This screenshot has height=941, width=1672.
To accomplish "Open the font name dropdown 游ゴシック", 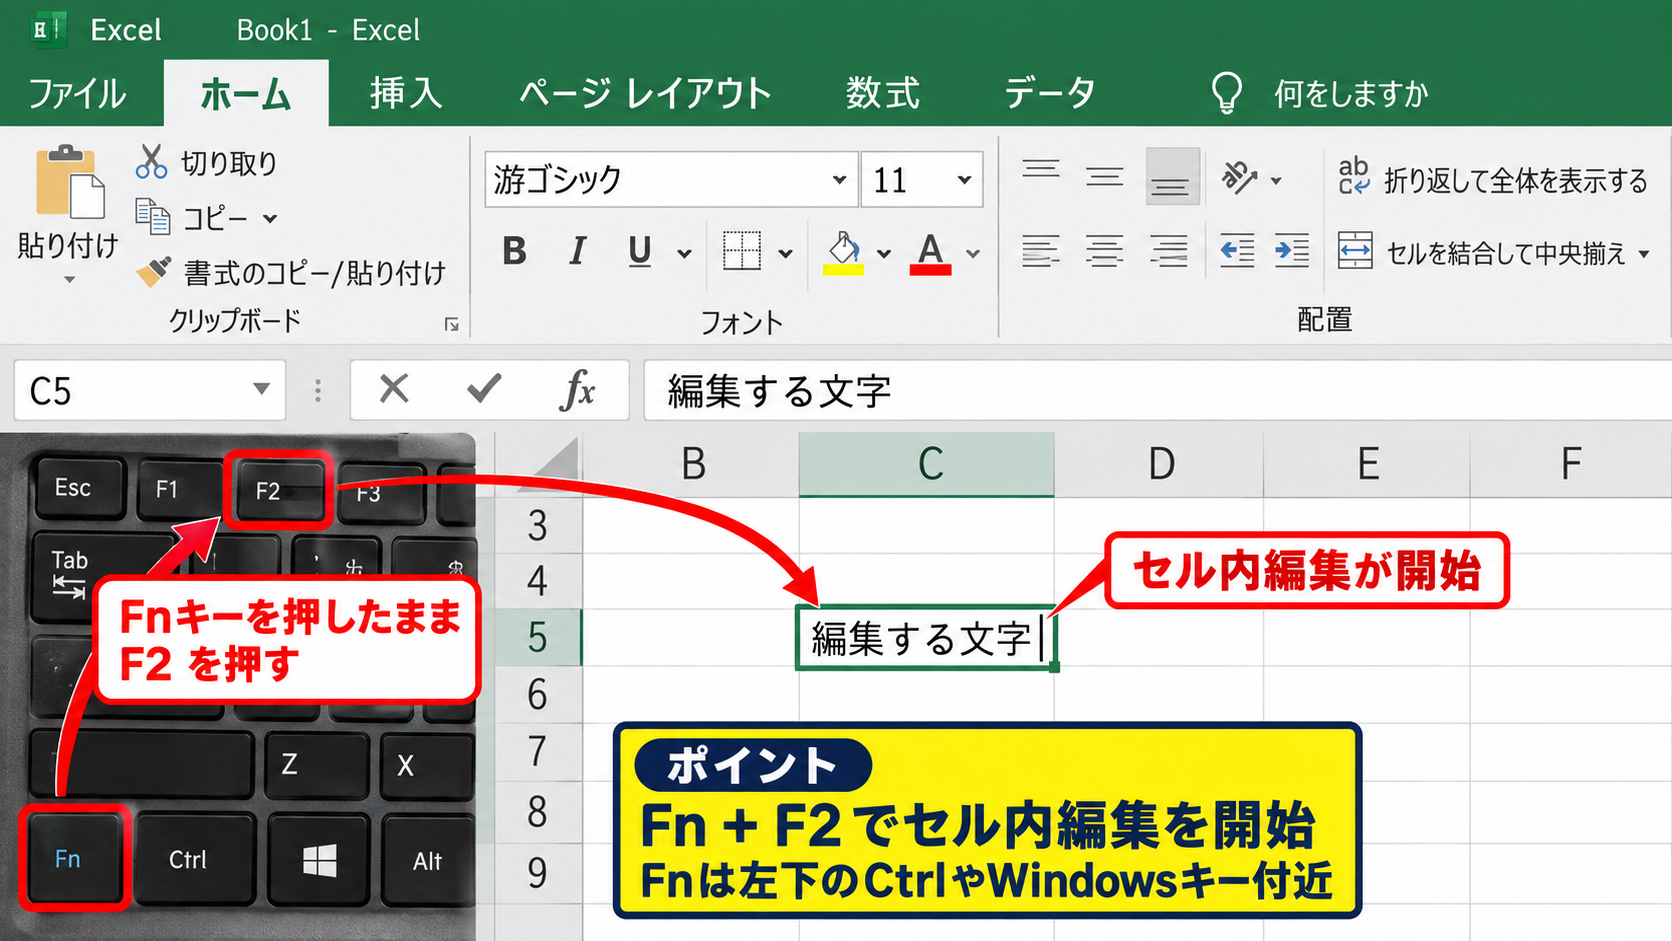I will pos(839,180).
